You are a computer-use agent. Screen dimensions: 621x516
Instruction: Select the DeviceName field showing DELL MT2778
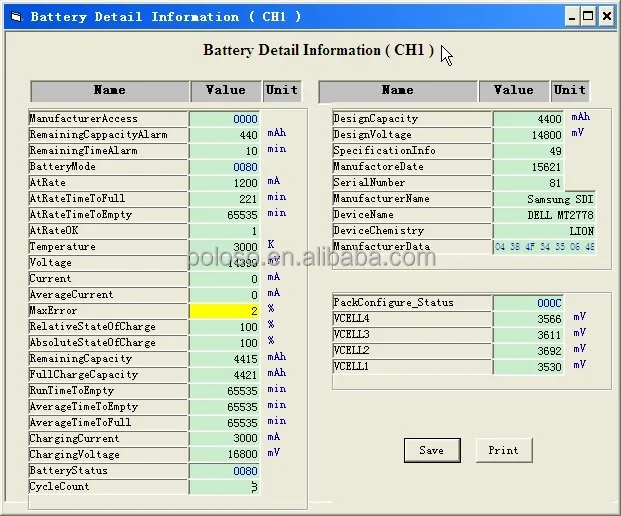[544, 215]
